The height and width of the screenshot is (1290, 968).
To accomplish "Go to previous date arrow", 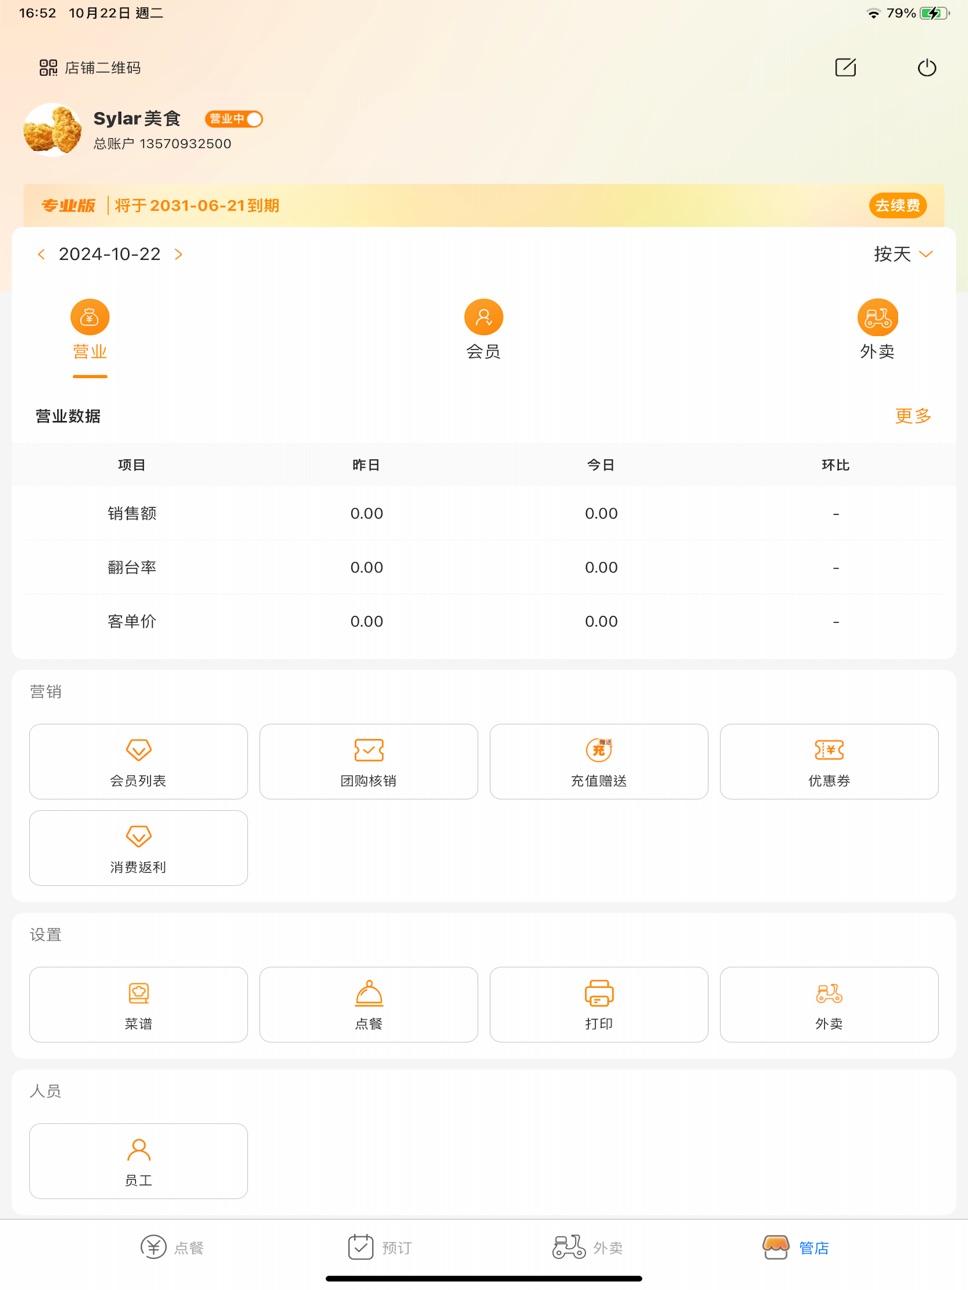I will pyautogui.click(x=41, y=254).
